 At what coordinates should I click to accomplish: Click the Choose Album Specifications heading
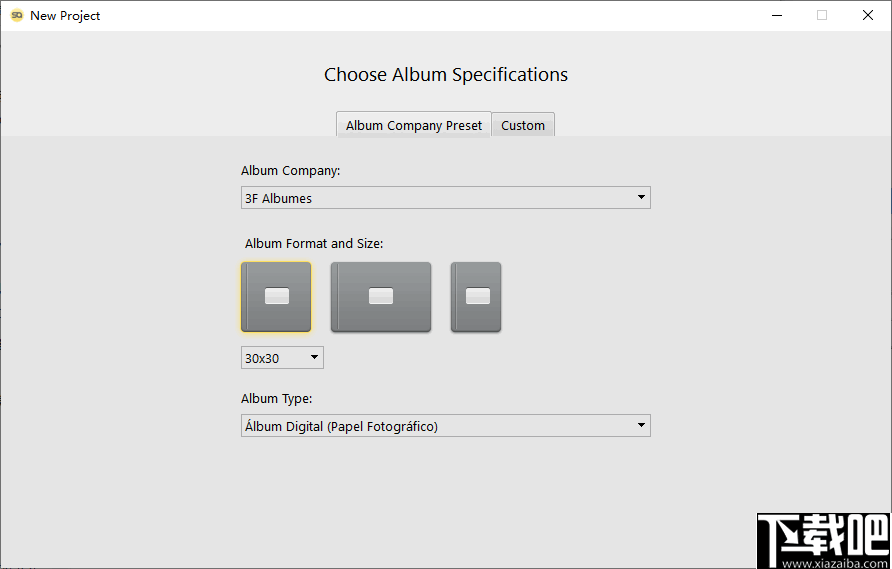446,75
